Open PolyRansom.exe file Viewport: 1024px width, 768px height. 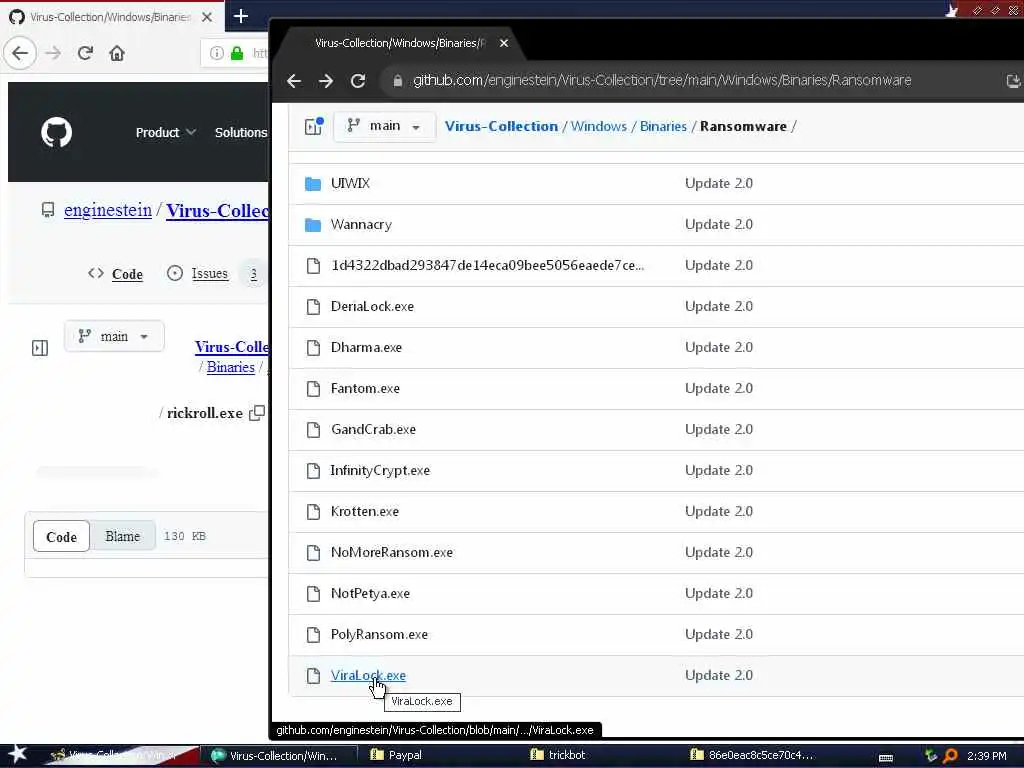coord(379,635)
